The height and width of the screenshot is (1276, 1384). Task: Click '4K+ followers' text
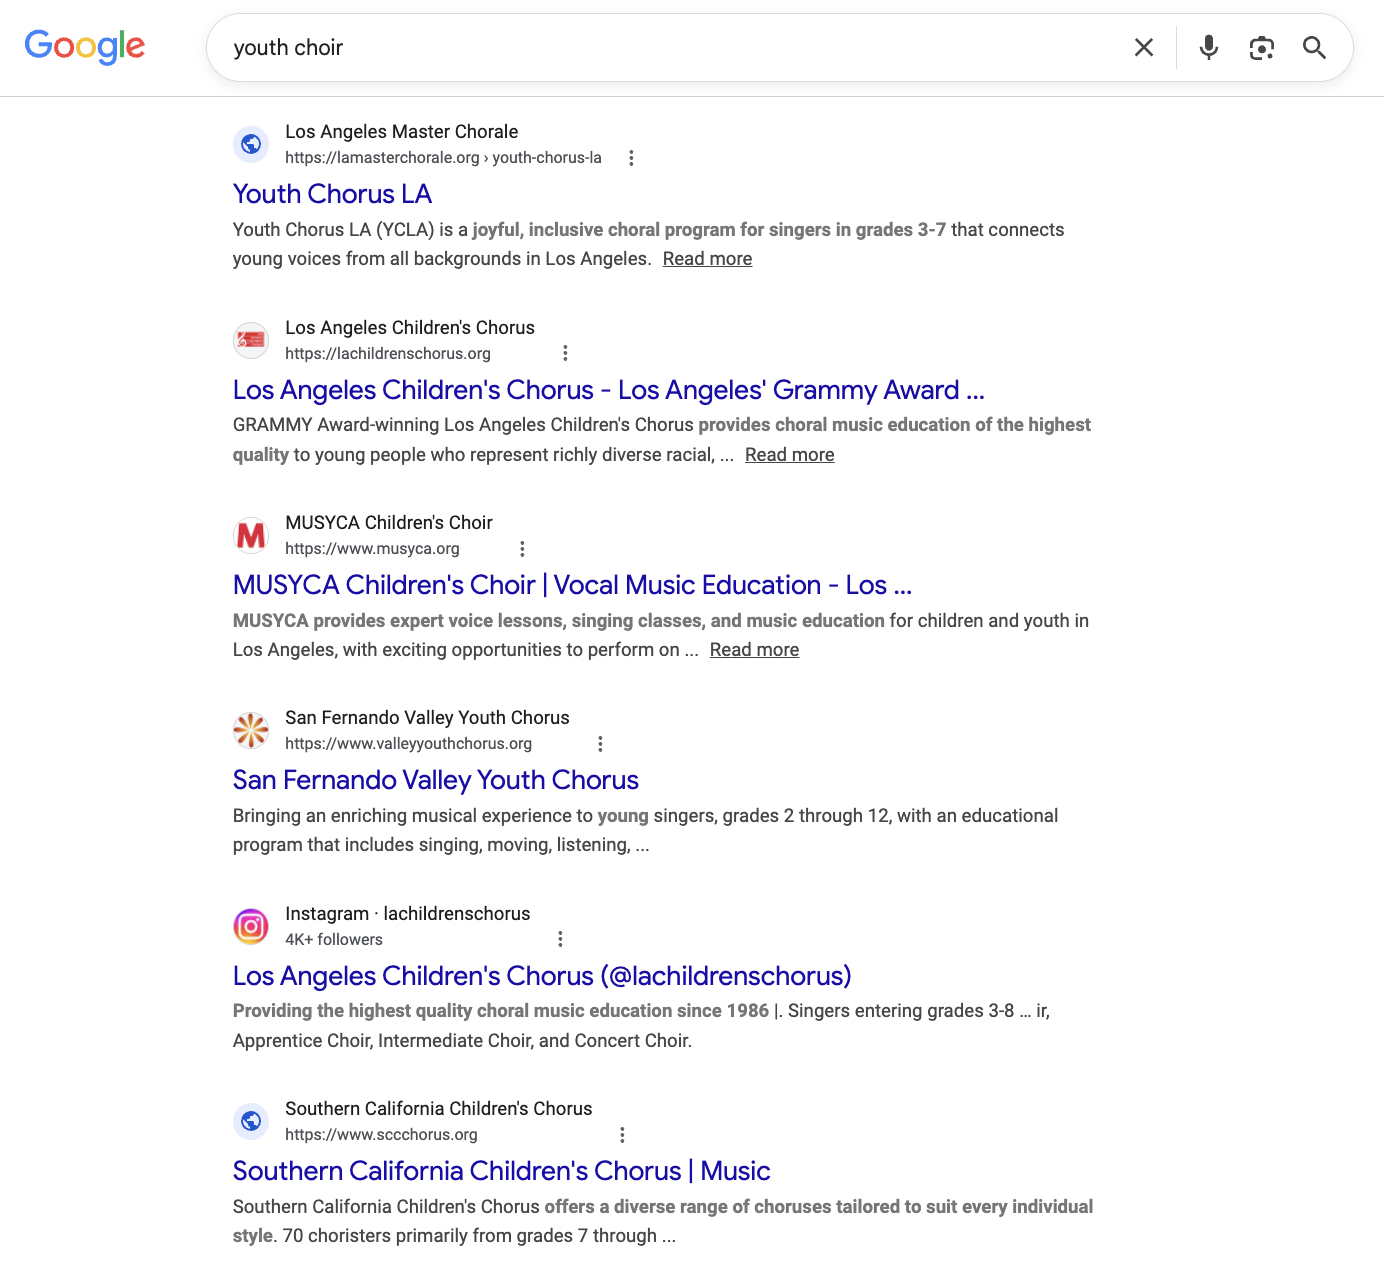pos(334,940)
